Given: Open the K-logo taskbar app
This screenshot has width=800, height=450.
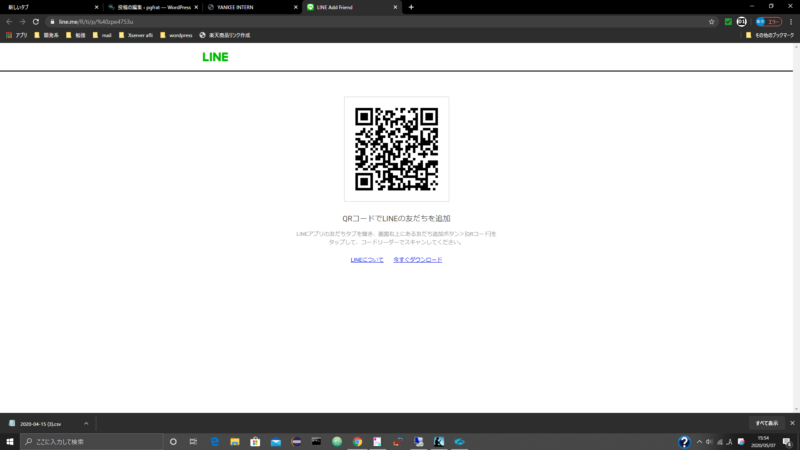Looking at the screenshot, I should point(439,441).
